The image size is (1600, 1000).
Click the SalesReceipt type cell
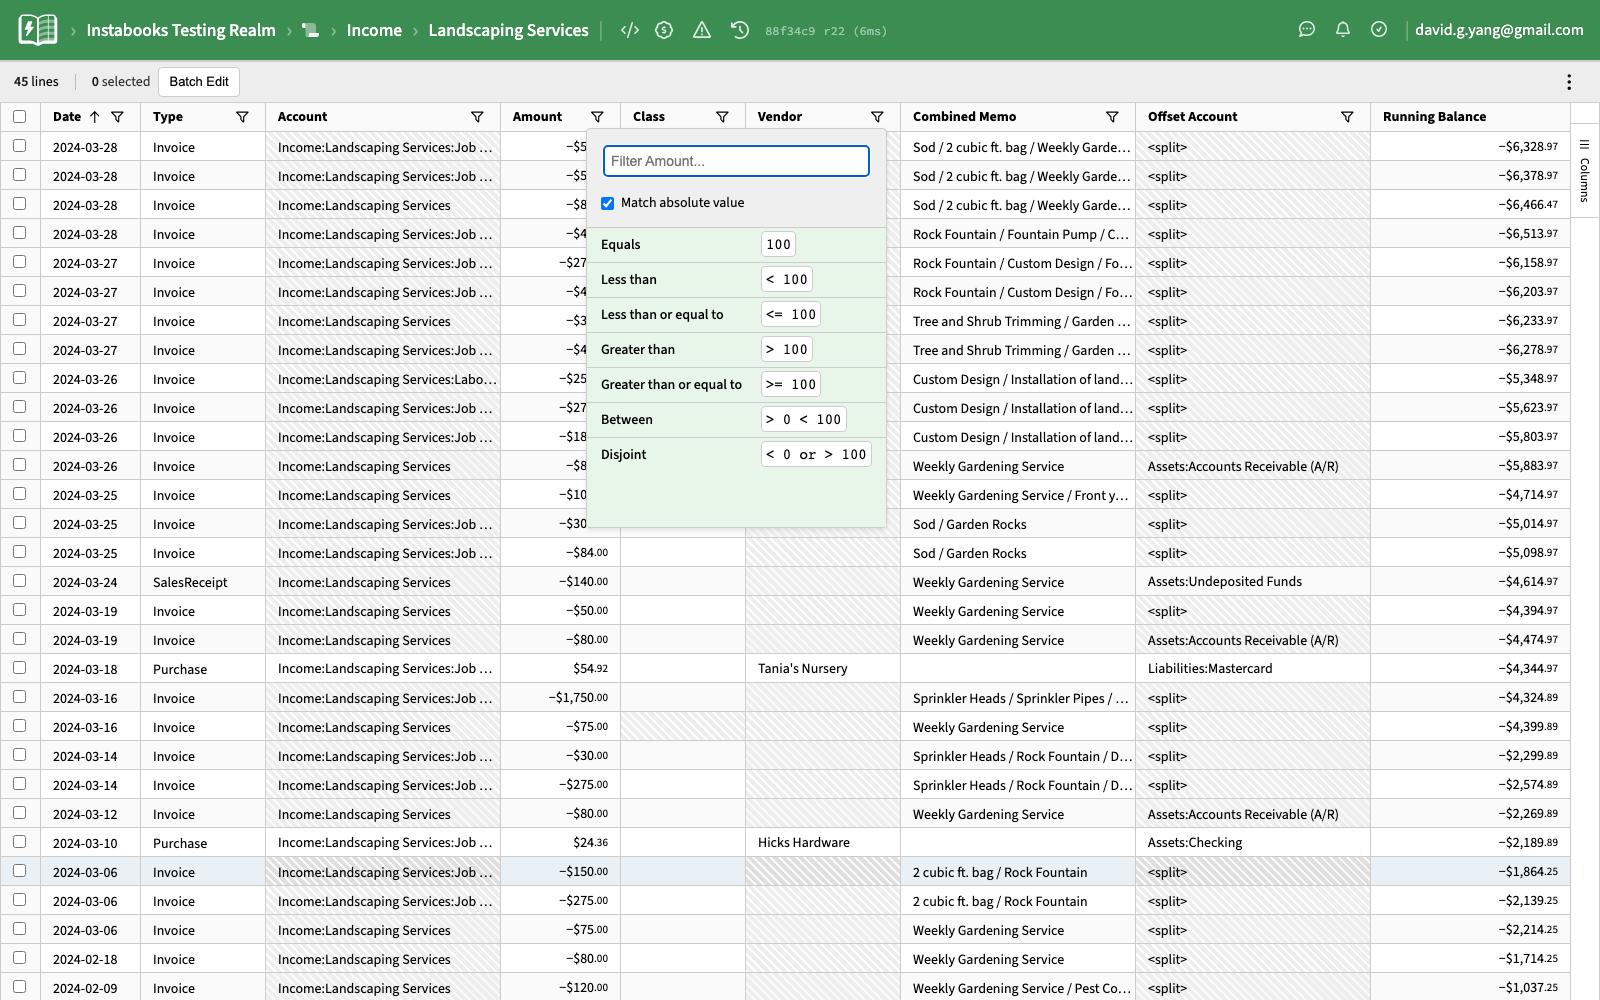202,582
